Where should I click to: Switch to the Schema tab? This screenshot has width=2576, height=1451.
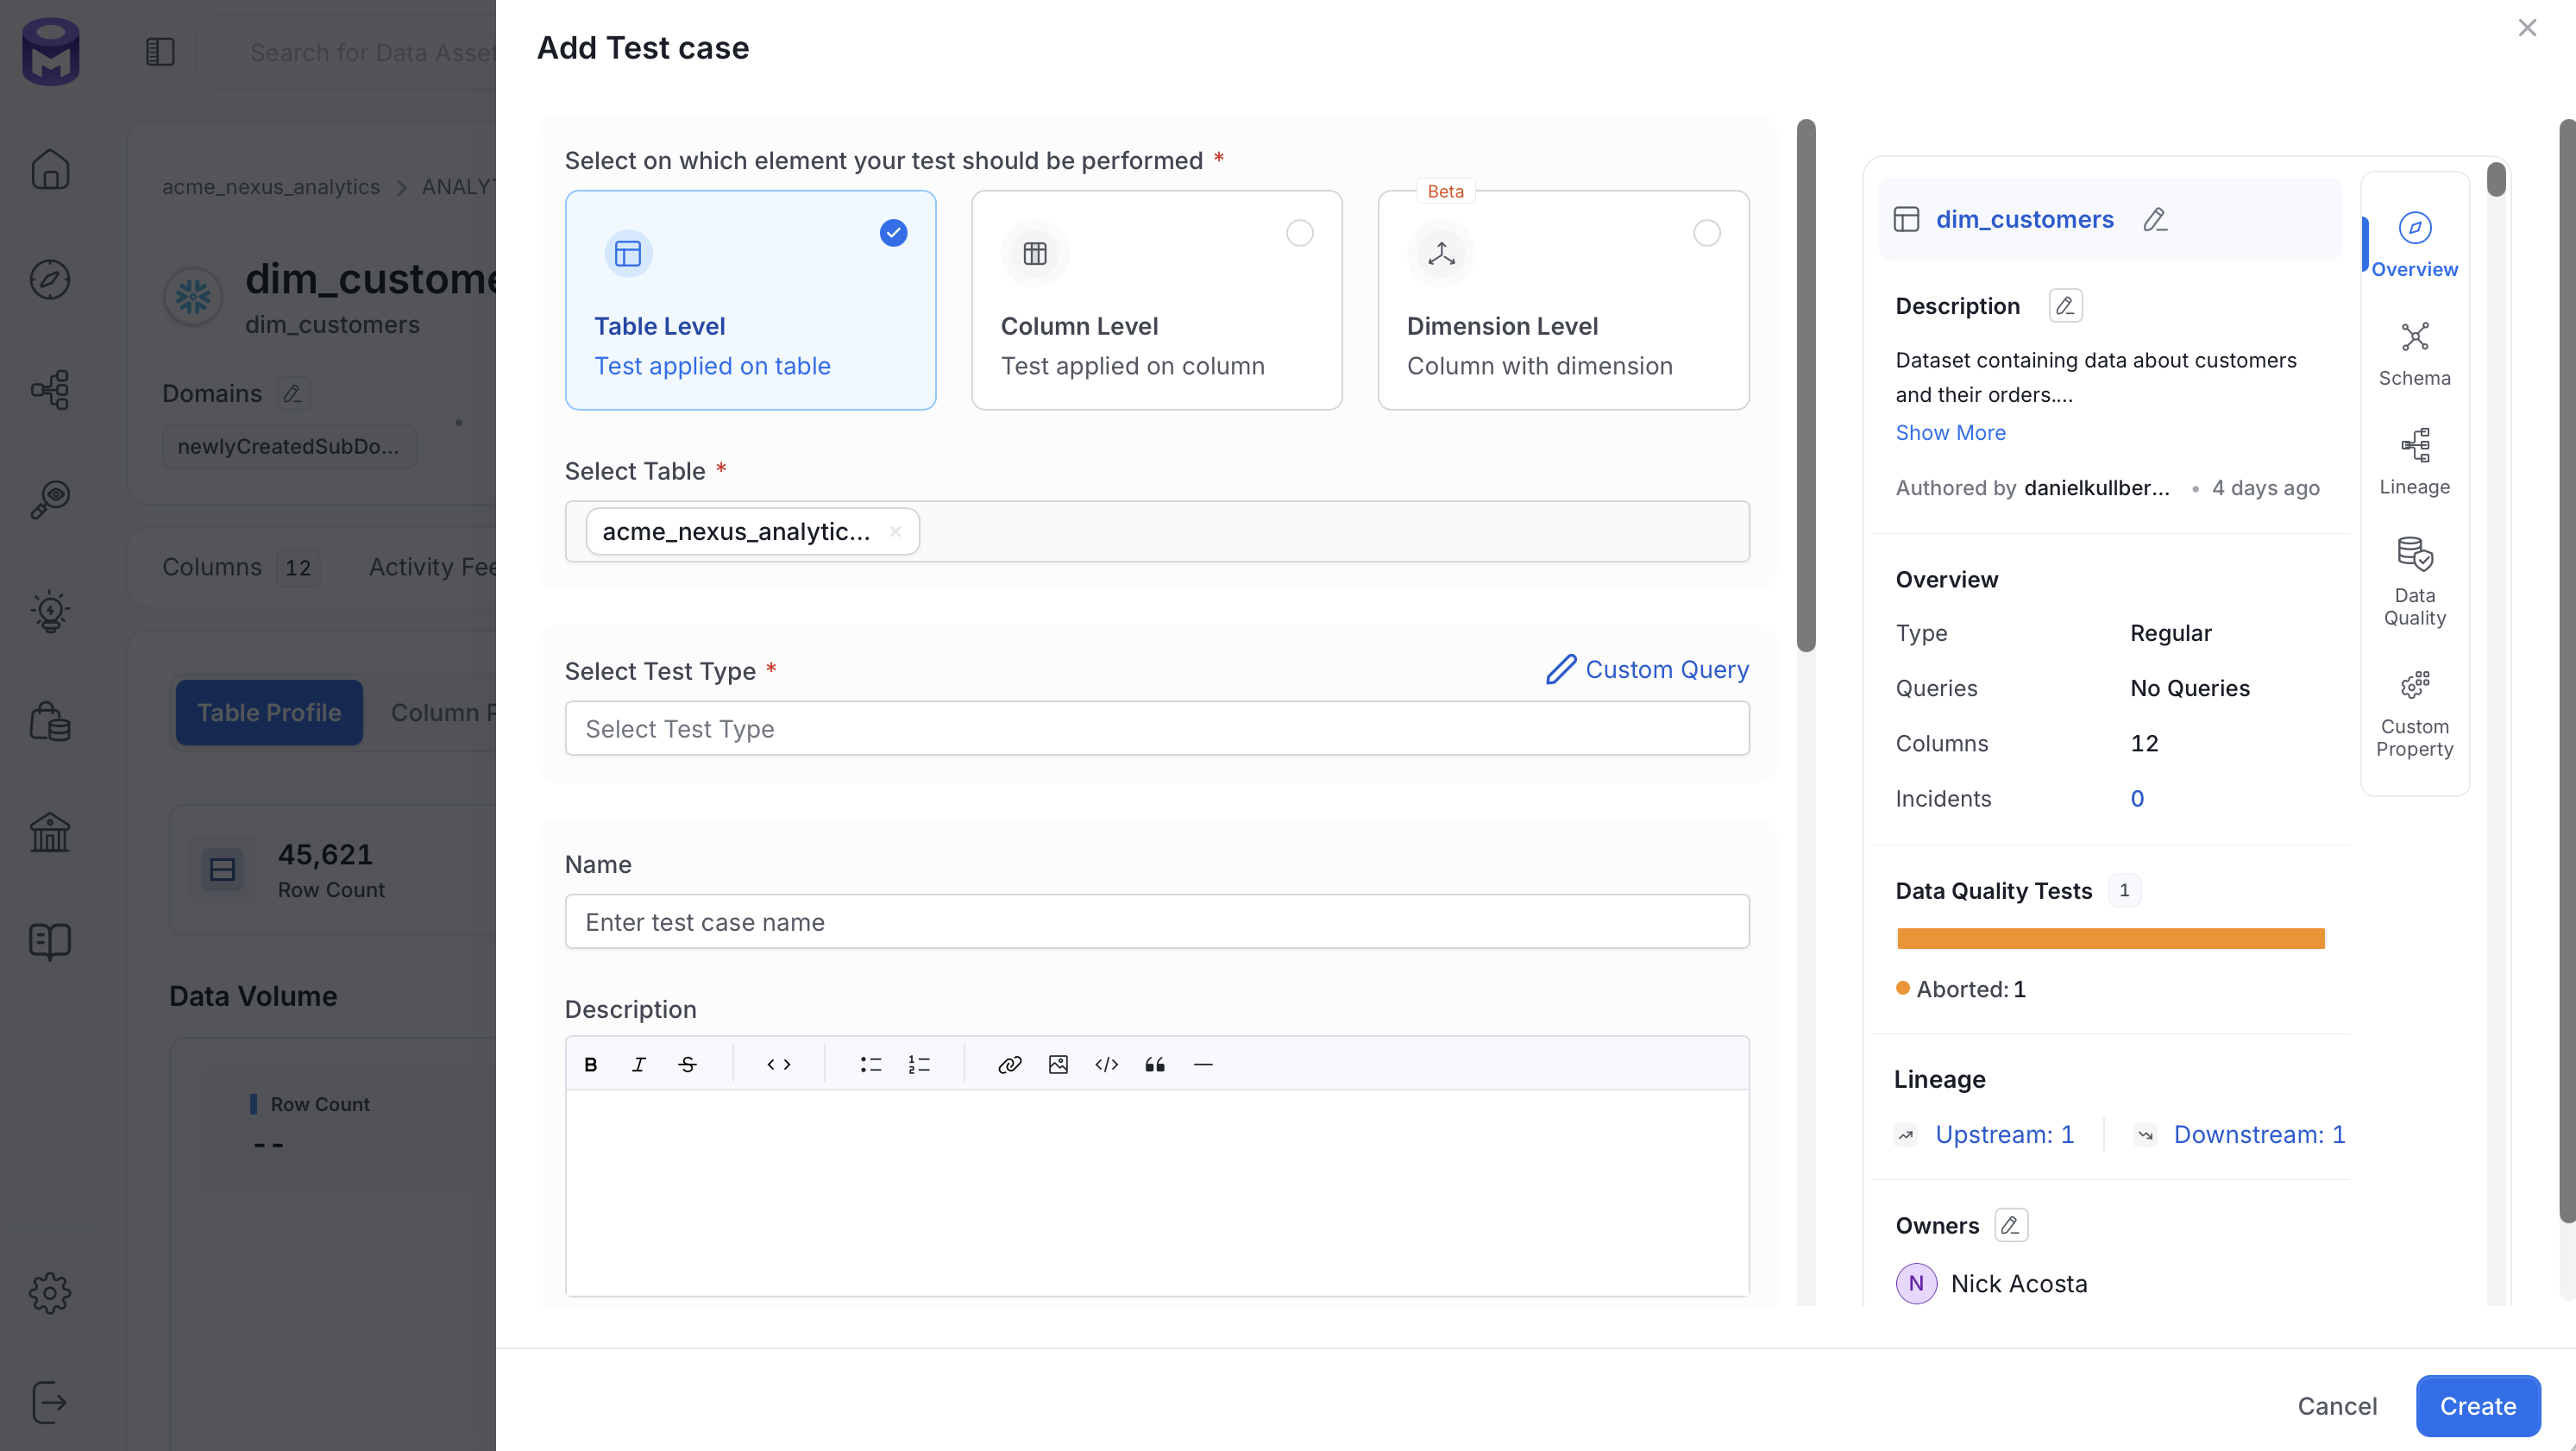2414,354
